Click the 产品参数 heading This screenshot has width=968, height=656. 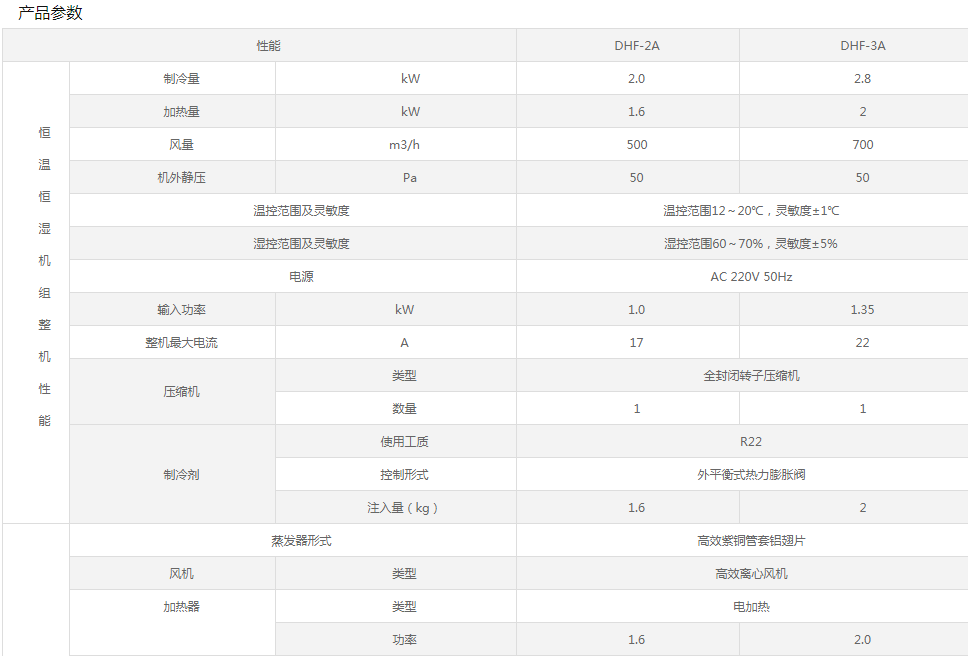pos(51,13)
